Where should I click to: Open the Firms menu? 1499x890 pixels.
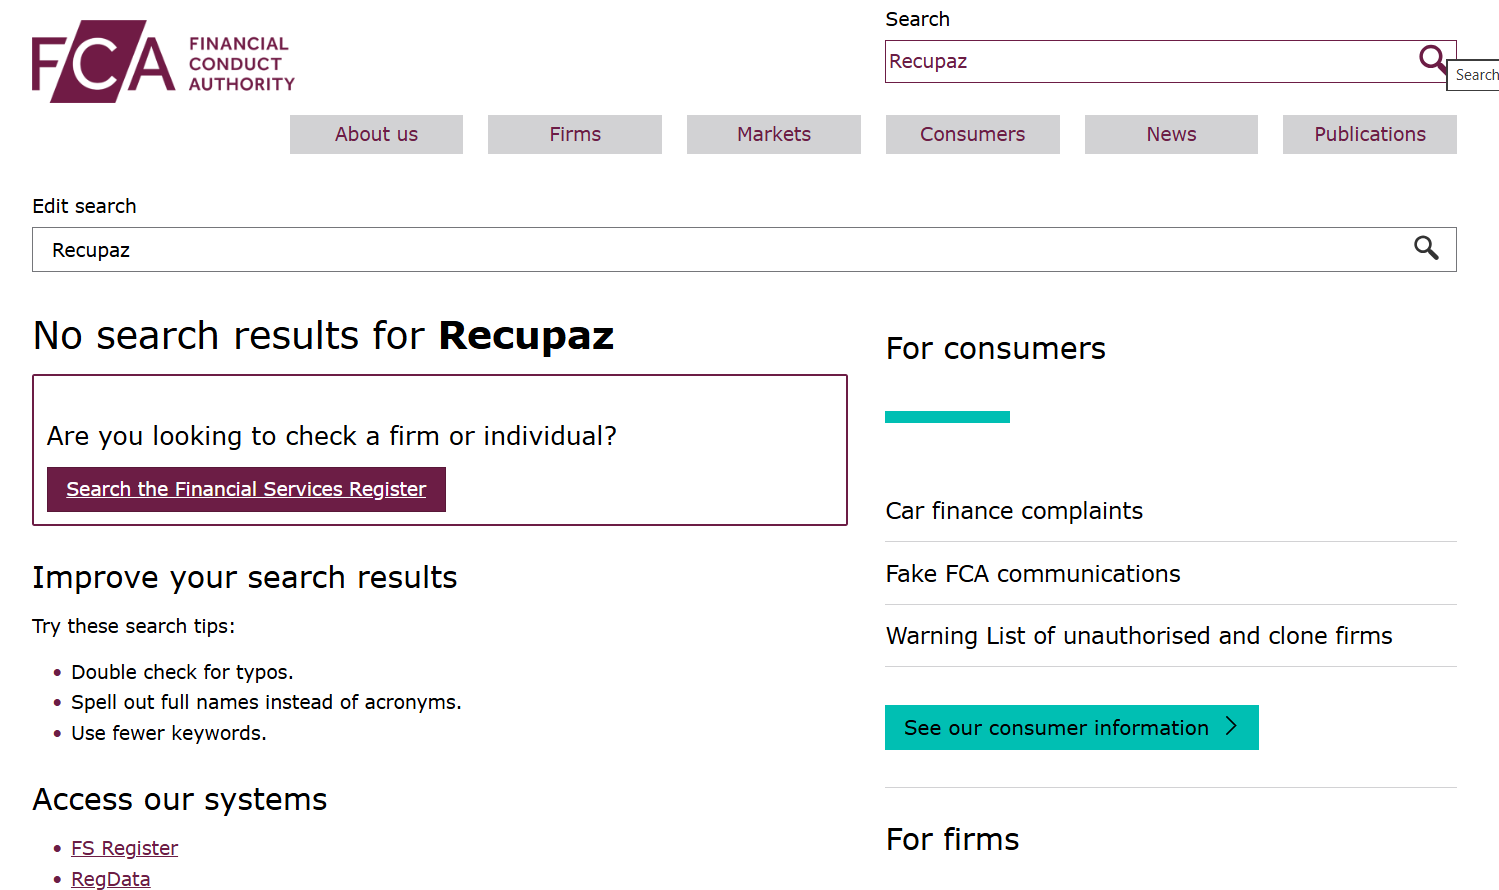point(574,134)
